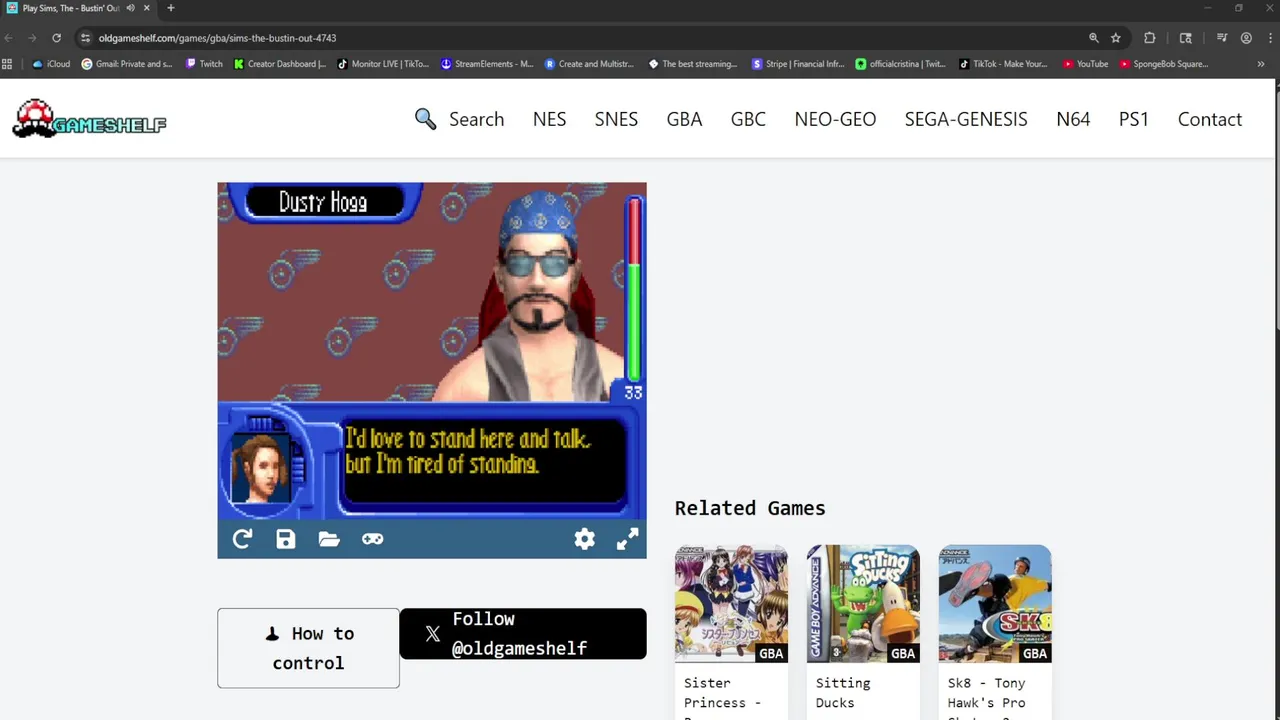This screenshot has width=1280, height=720.
Task: Click the How to control button
Action: [x=308, y=648]
